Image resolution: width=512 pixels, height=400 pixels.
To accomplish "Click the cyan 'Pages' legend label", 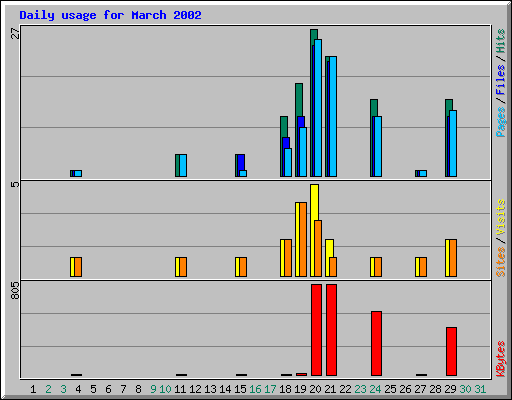I will click(x=500, y=122).
